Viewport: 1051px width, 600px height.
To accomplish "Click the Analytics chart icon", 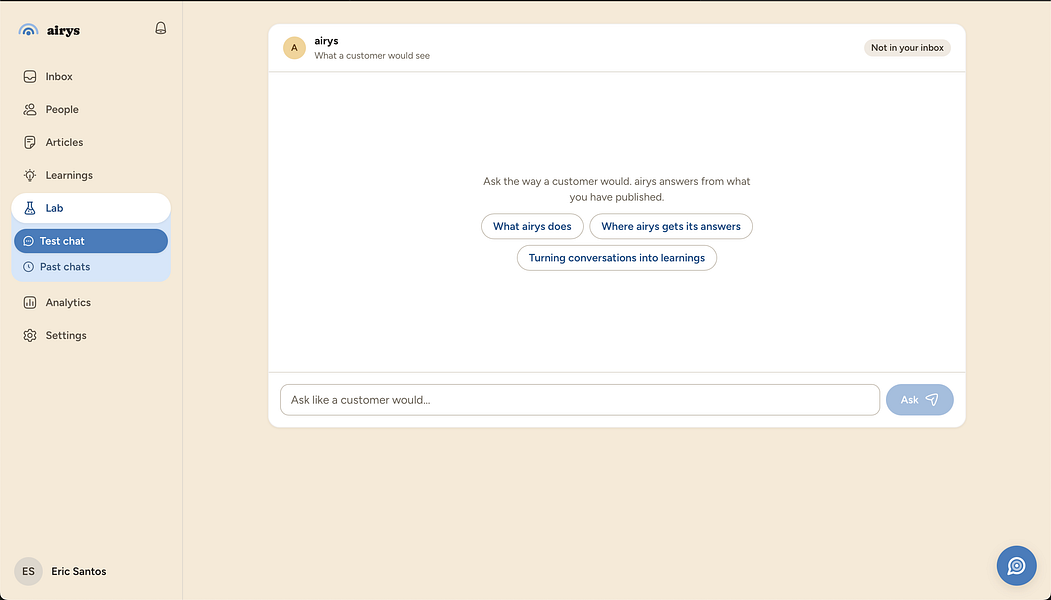I will tap(29, 302).
